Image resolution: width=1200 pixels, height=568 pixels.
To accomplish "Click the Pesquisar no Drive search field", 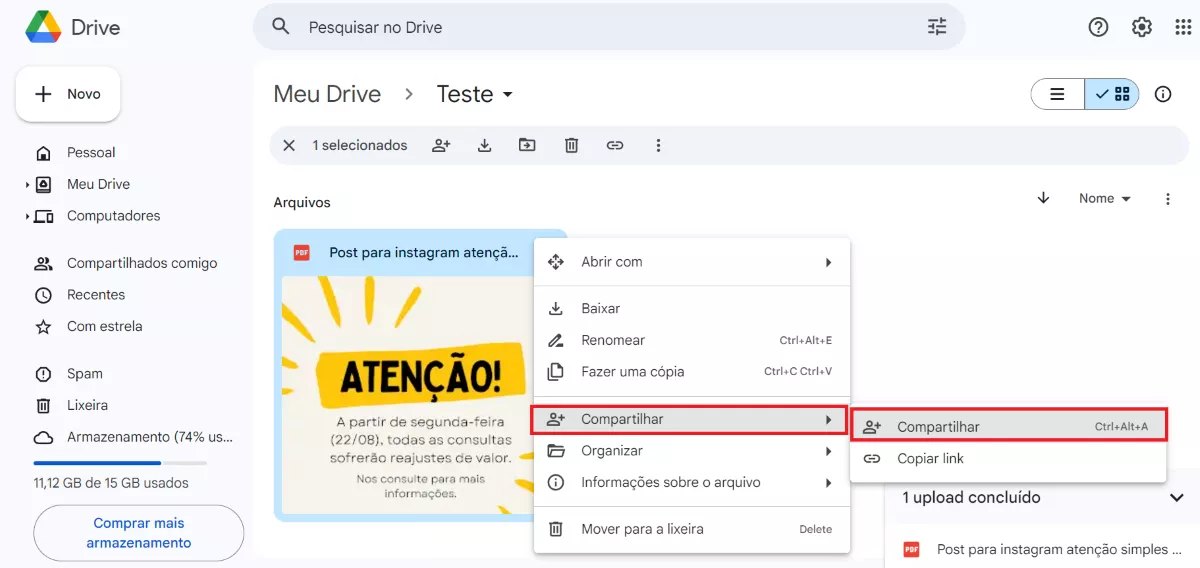I will point(609,27).
